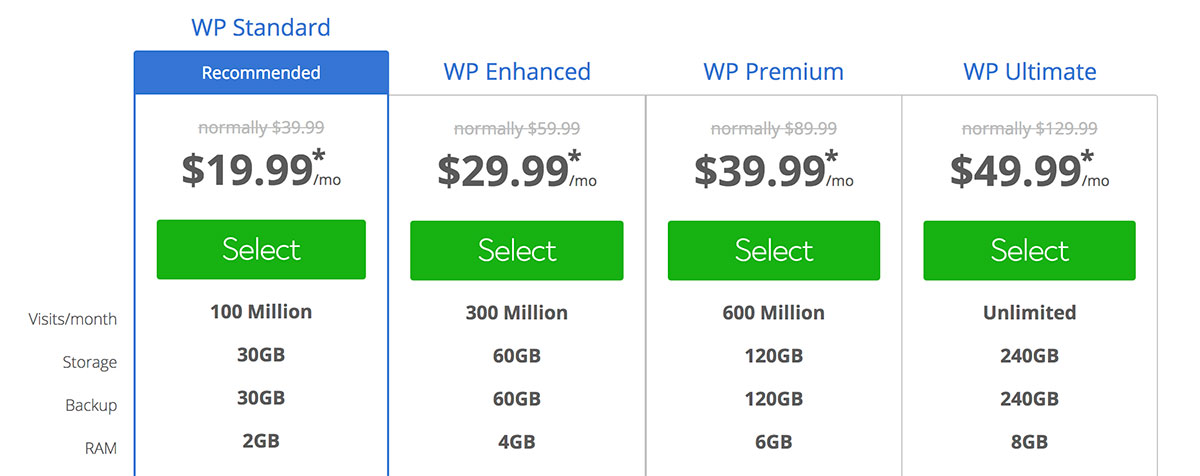
Task: Click the Select button under the $19.99 plan
Action: pos(261,250)
